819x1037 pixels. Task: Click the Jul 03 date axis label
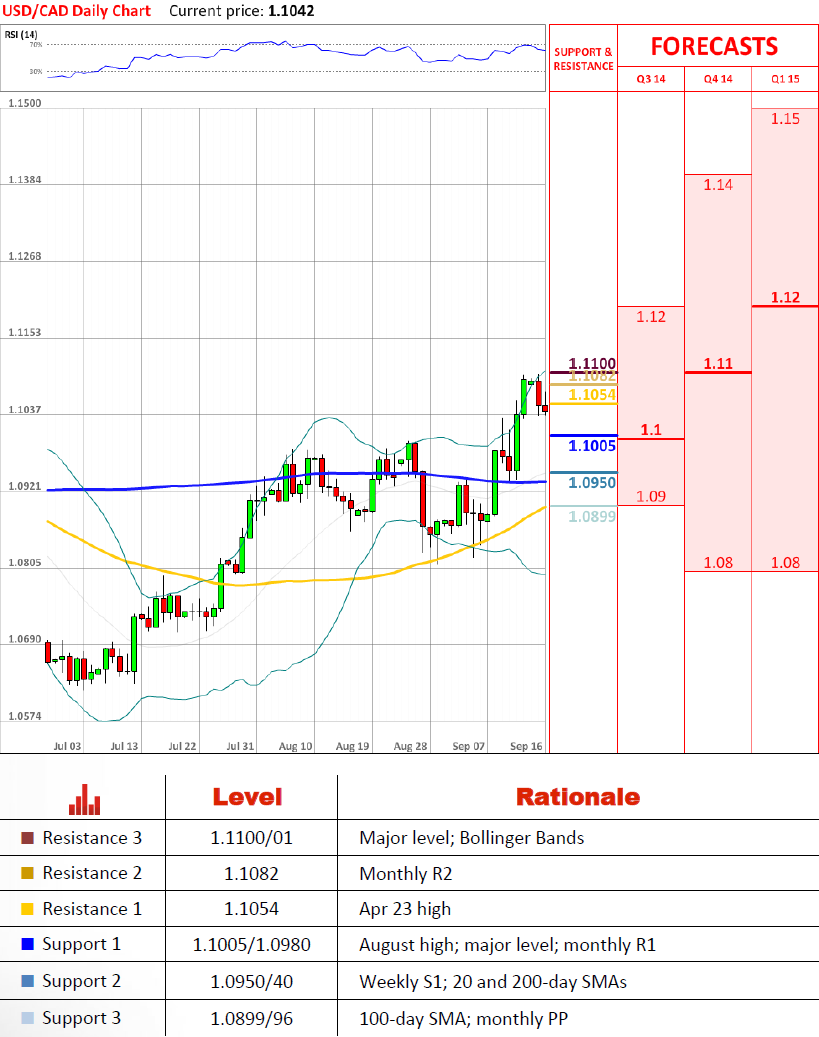click(x=67, y=746)
